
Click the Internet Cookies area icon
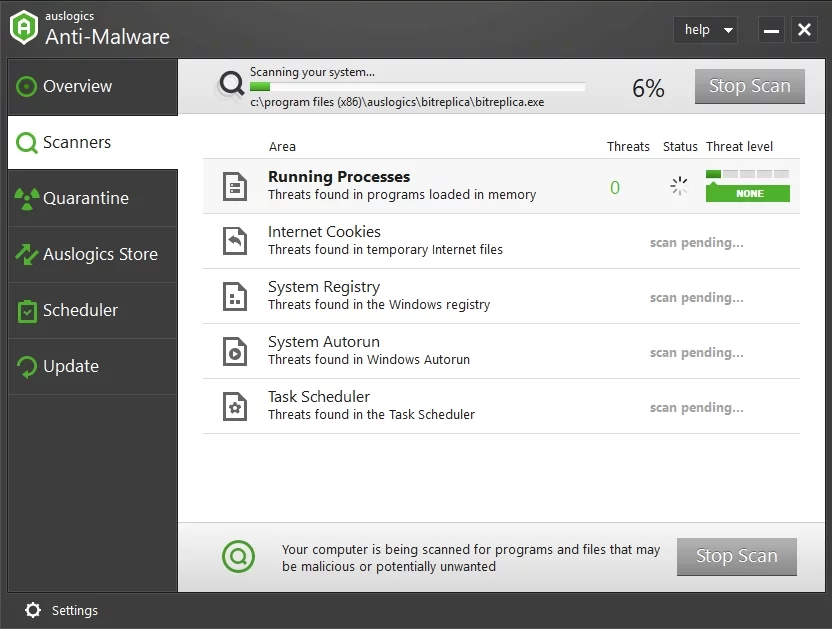[235, 241]
